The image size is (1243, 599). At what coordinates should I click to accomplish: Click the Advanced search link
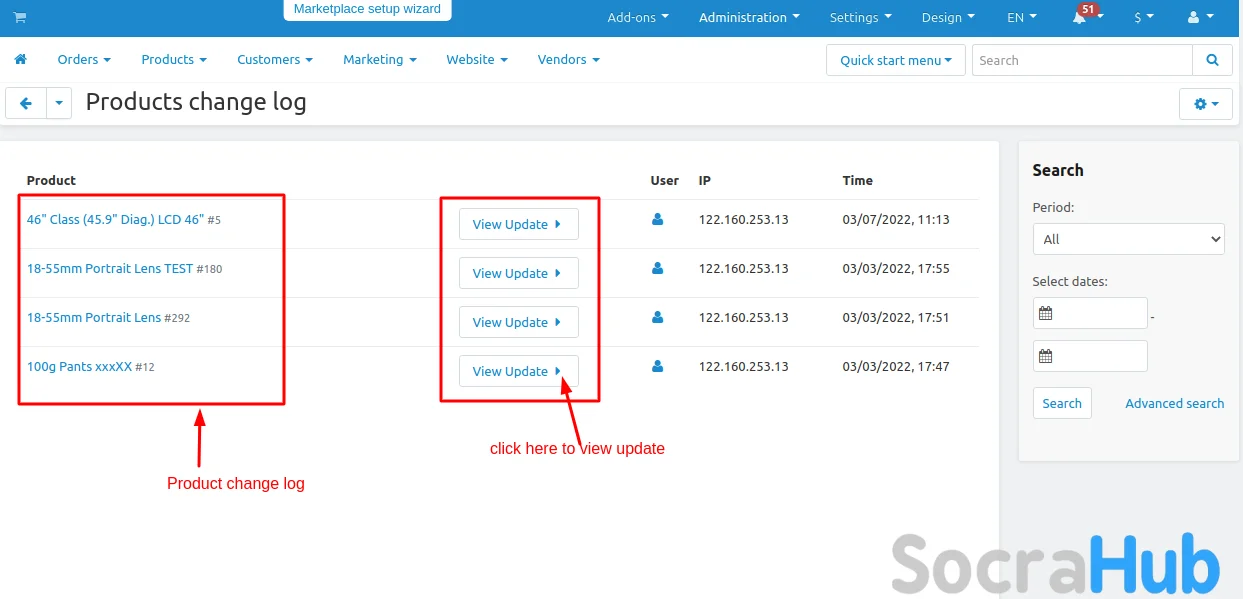tap(1174, 403)
